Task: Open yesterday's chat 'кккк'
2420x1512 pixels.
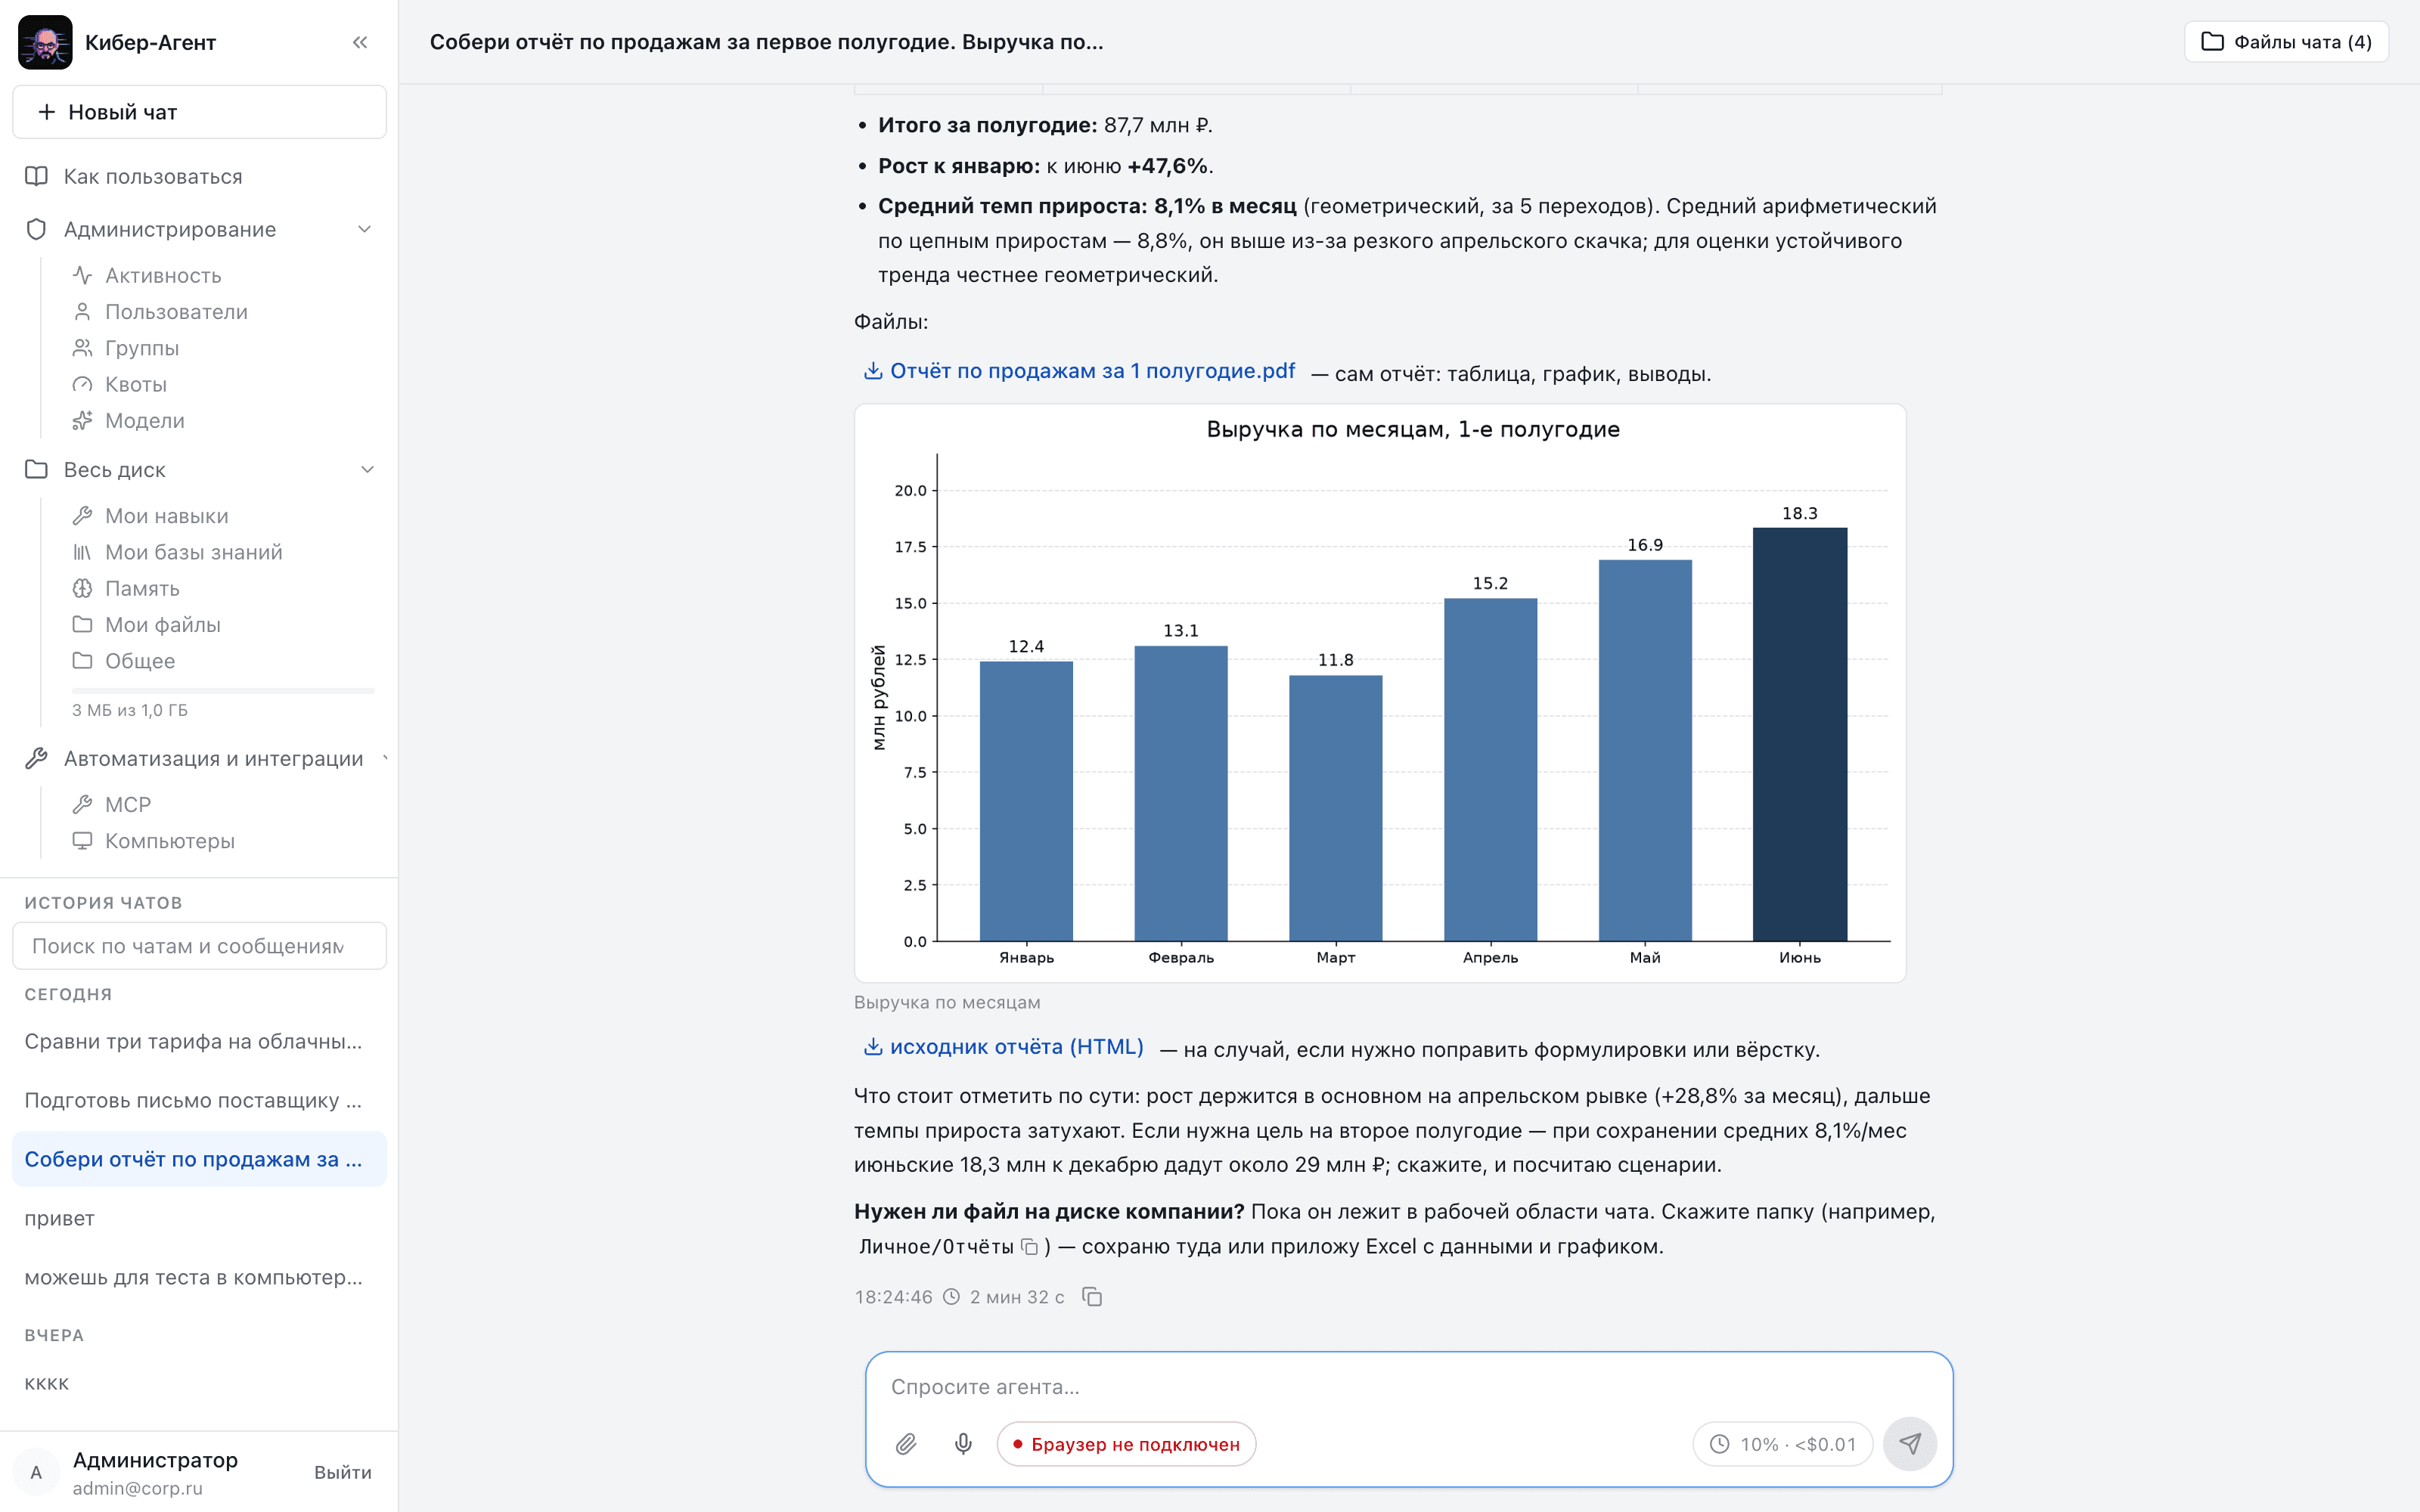Action: point(199,1383)
